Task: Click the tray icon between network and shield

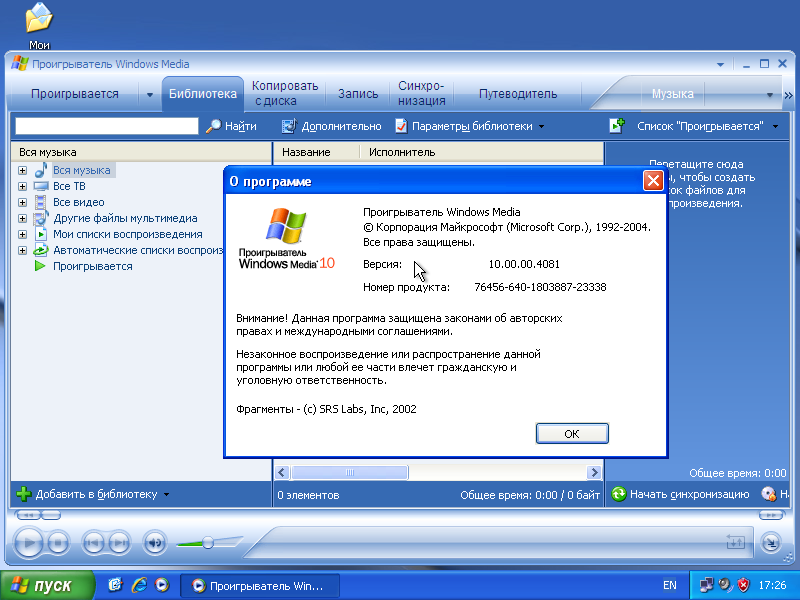Action: pos(725,585)
